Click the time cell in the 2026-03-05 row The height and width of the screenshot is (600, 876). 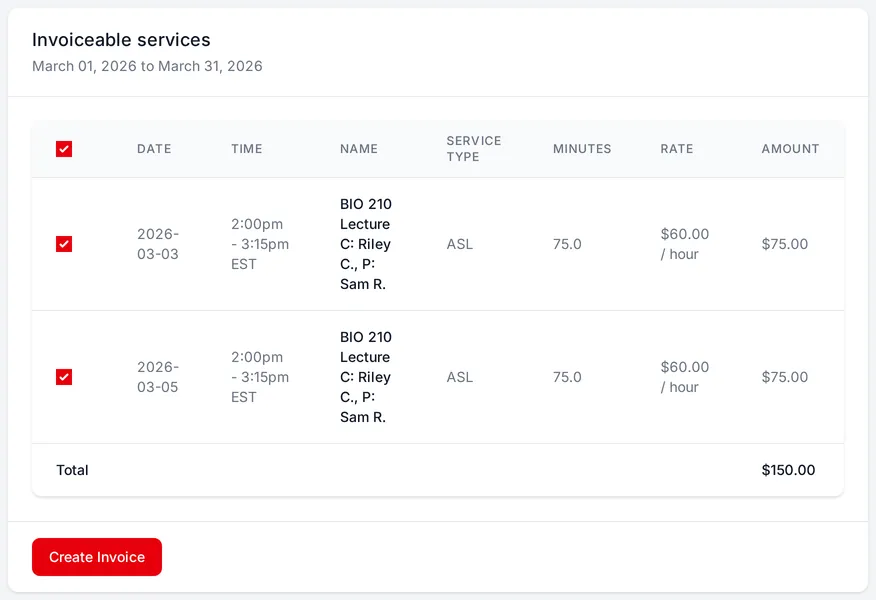260,377
